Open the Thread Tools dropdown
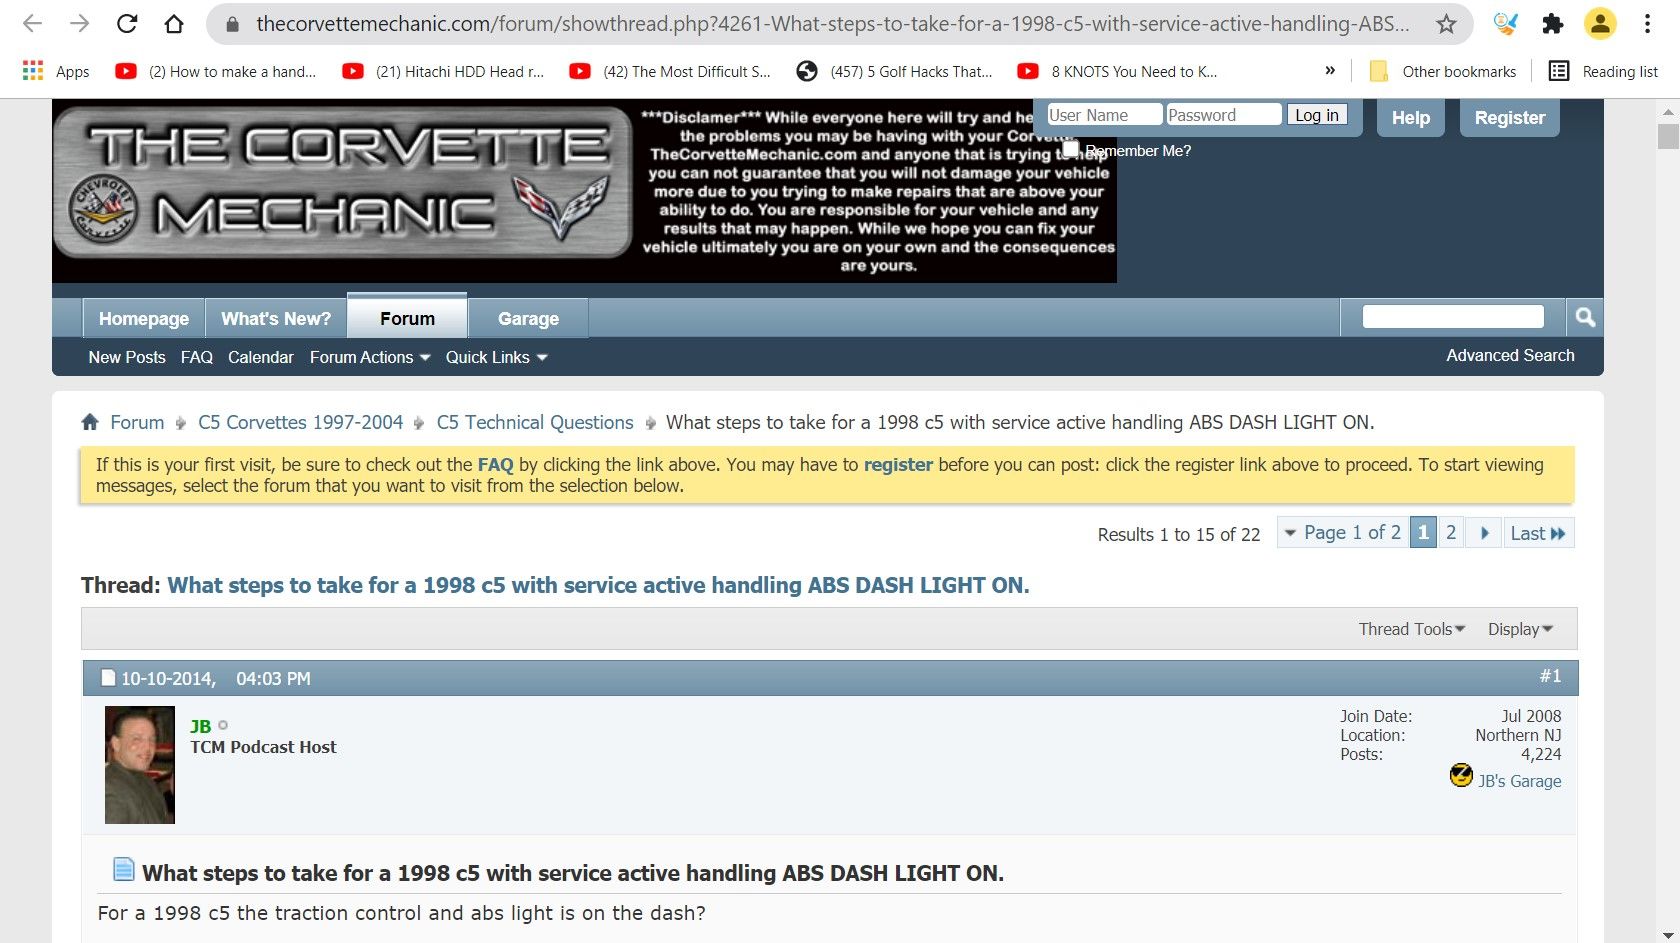The height and width of the screenshot is (943, 1680). [1410, 629]
